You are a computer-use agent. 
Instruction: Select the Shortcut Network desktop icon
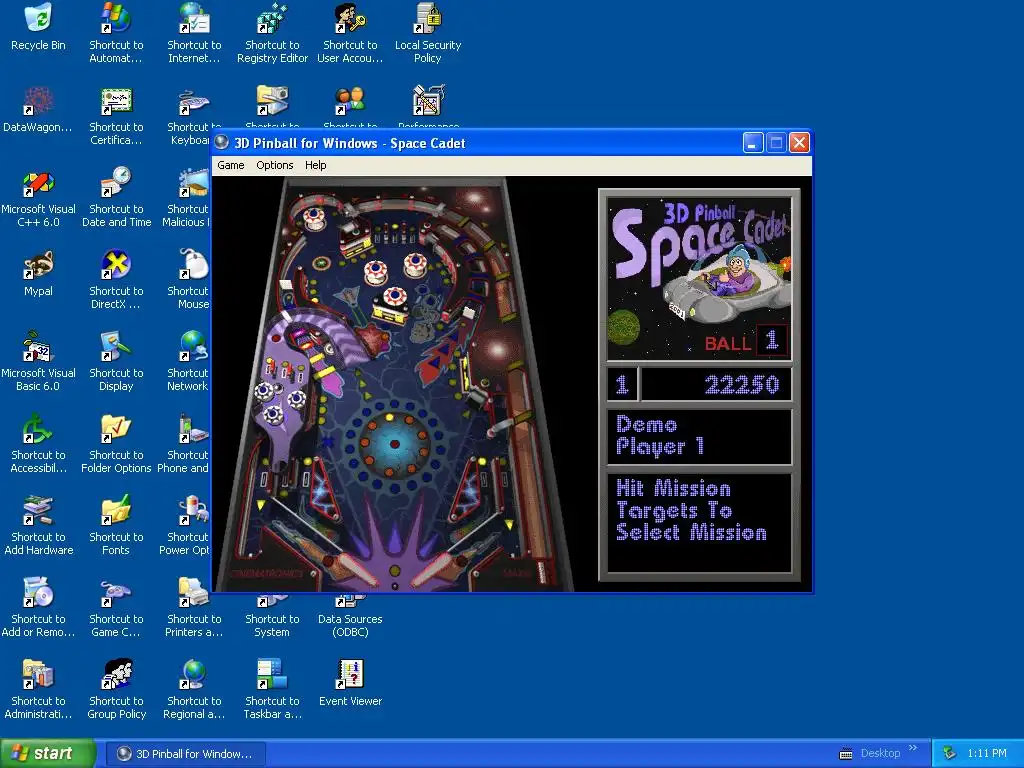(x=189, y=362)
